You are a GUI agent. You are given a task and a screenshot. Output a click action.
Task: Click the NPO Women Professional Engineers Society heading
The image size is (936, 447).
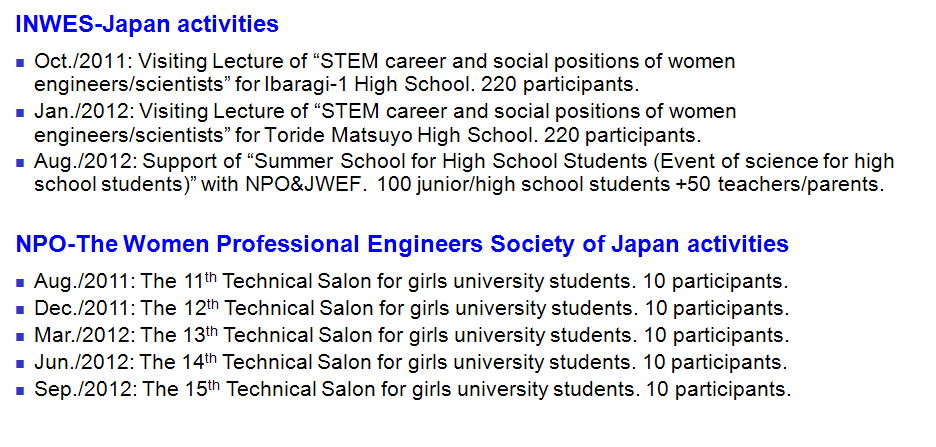tap(402, 244)
